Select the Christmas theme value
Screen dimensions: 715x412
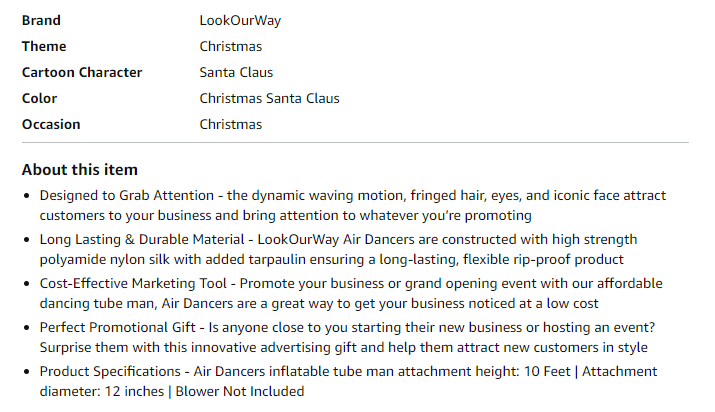[x=231, y=46]
